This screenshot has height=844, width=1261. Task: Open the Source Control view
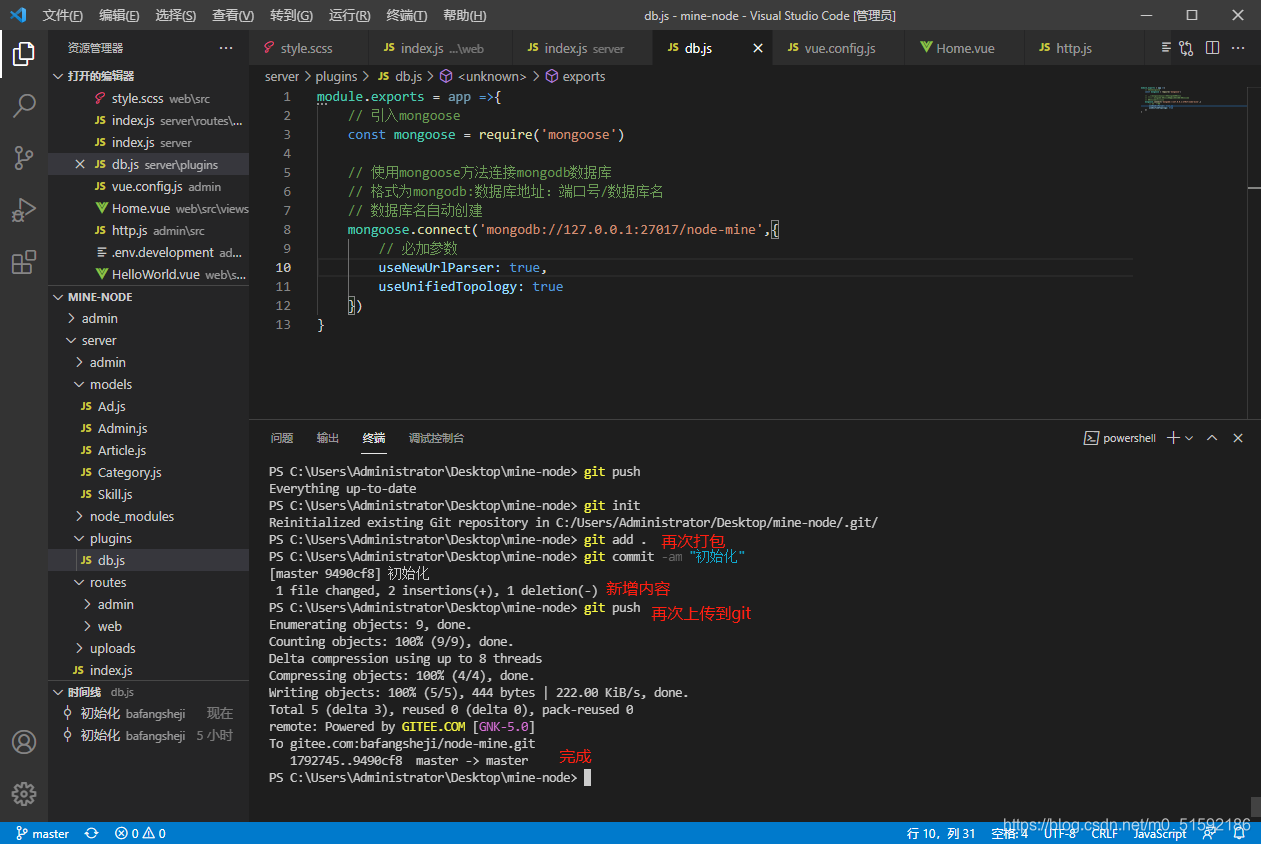24,157
